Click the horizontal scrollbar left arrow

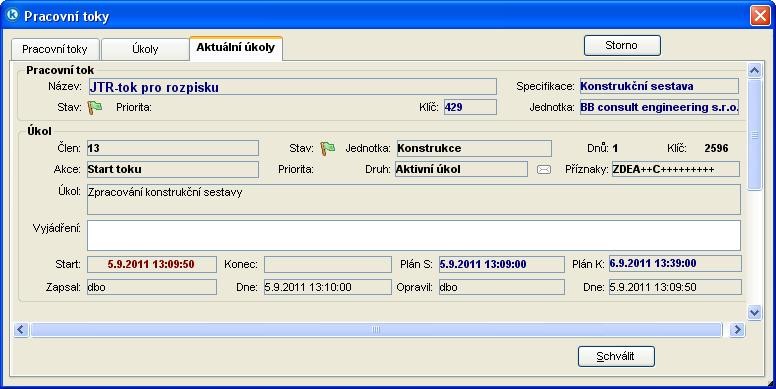click(x=21, y=330)
